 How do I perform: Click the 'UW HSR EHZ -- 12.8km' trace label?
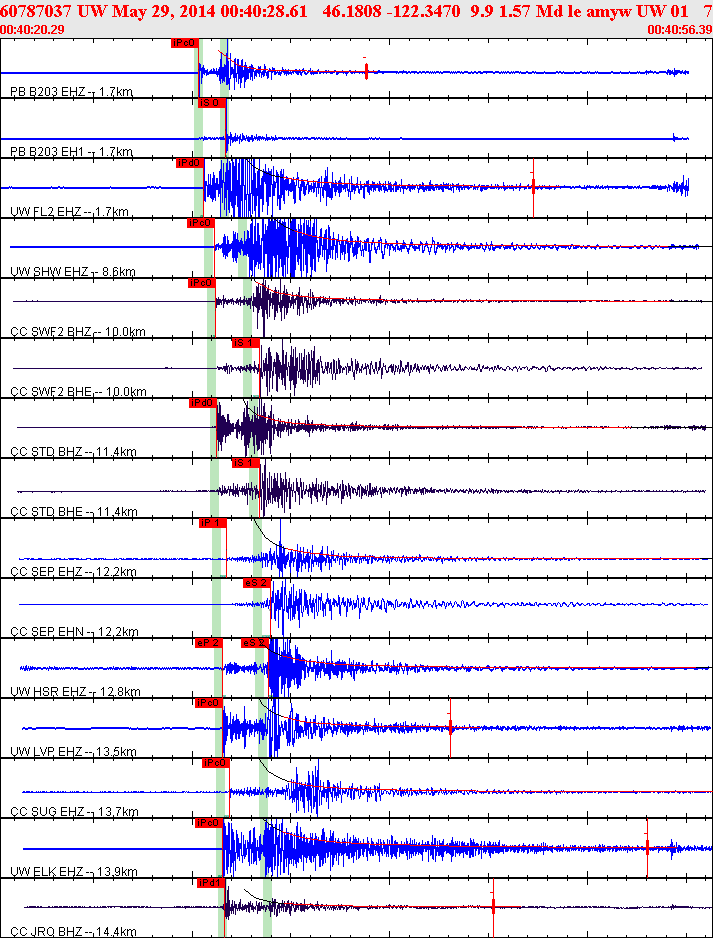click(75, 692)
